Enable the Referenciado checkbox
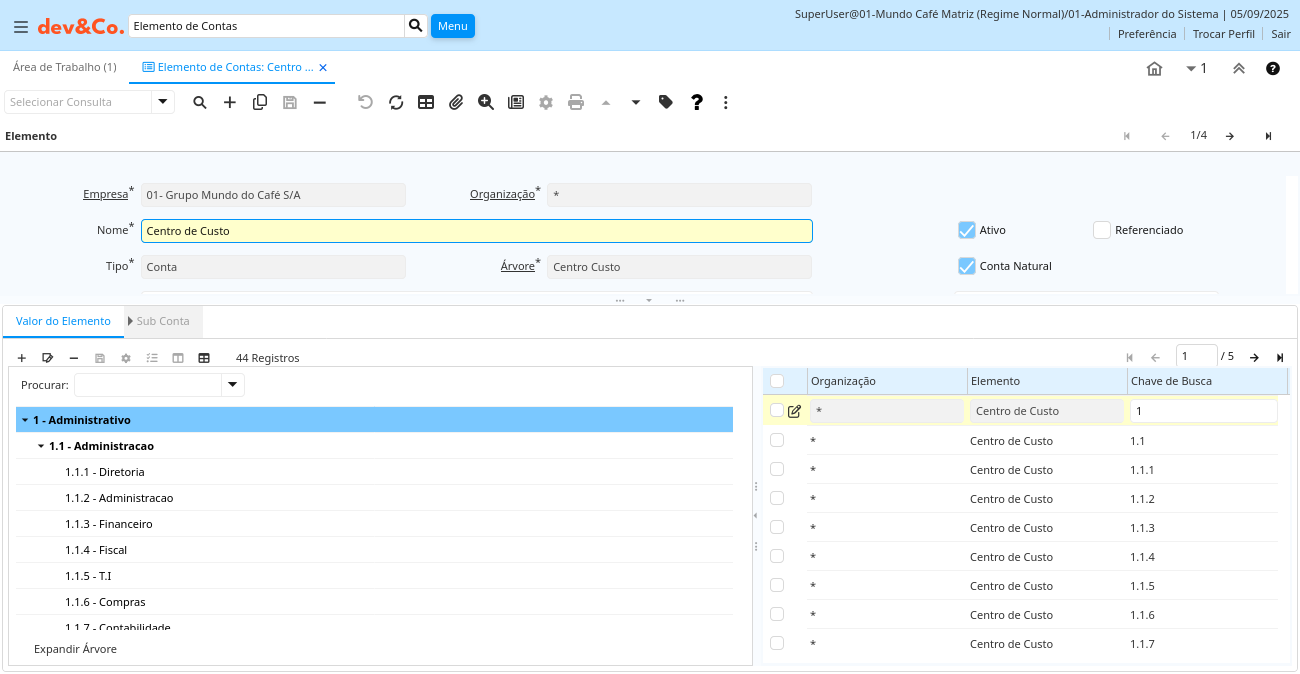This screenshot has width=1300, height=674. (x=1102, y=230)
